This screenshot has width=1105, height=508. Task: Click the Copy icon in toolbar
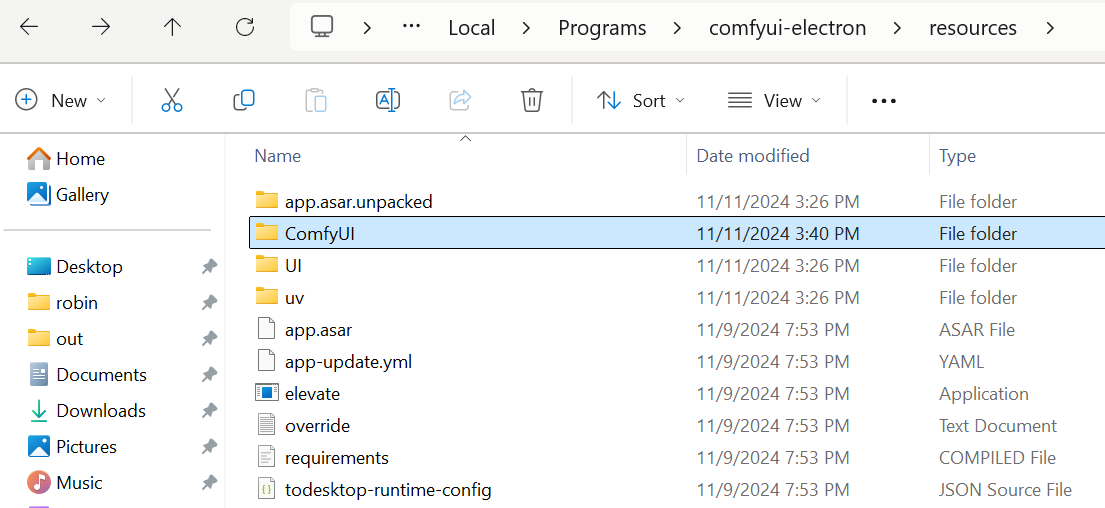point(244,100)
